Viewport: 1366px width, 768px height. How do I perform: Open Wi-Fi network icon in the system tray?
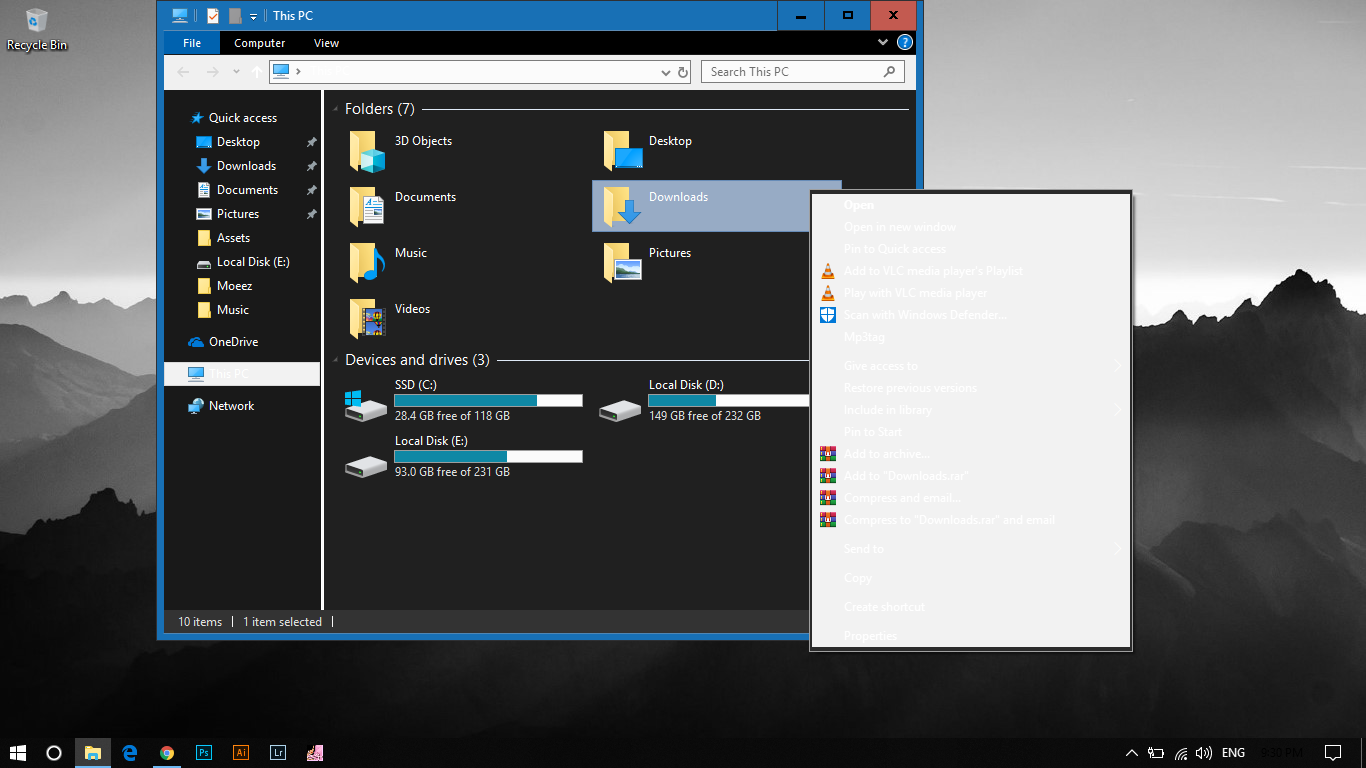point(1180,752)
